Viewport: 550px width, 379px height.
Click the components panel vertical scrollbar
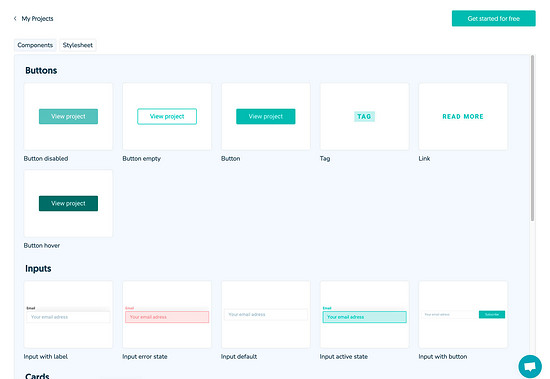[x=532, y=138]
